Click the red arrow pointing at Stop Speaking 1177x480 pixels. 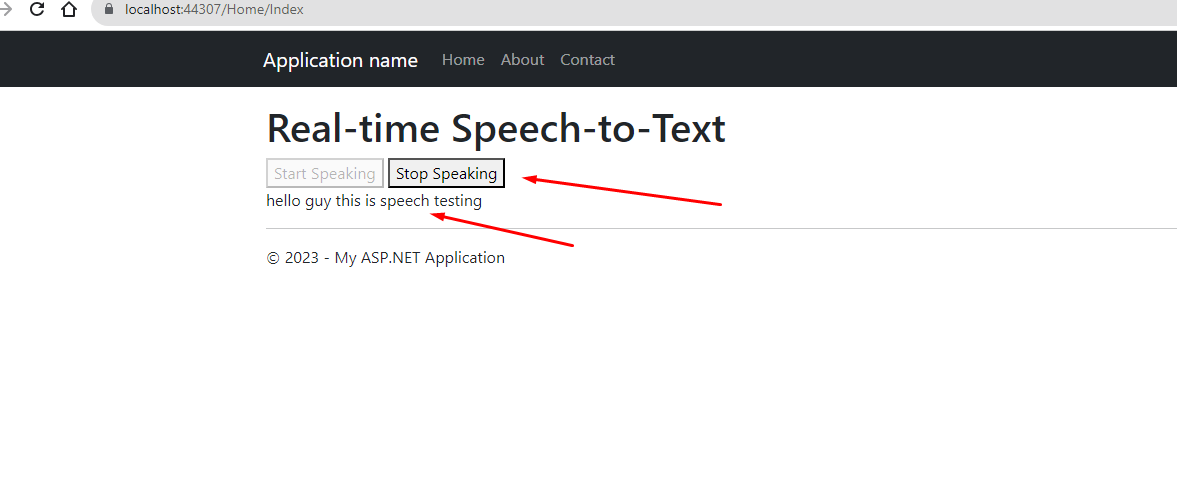(622, 191)
